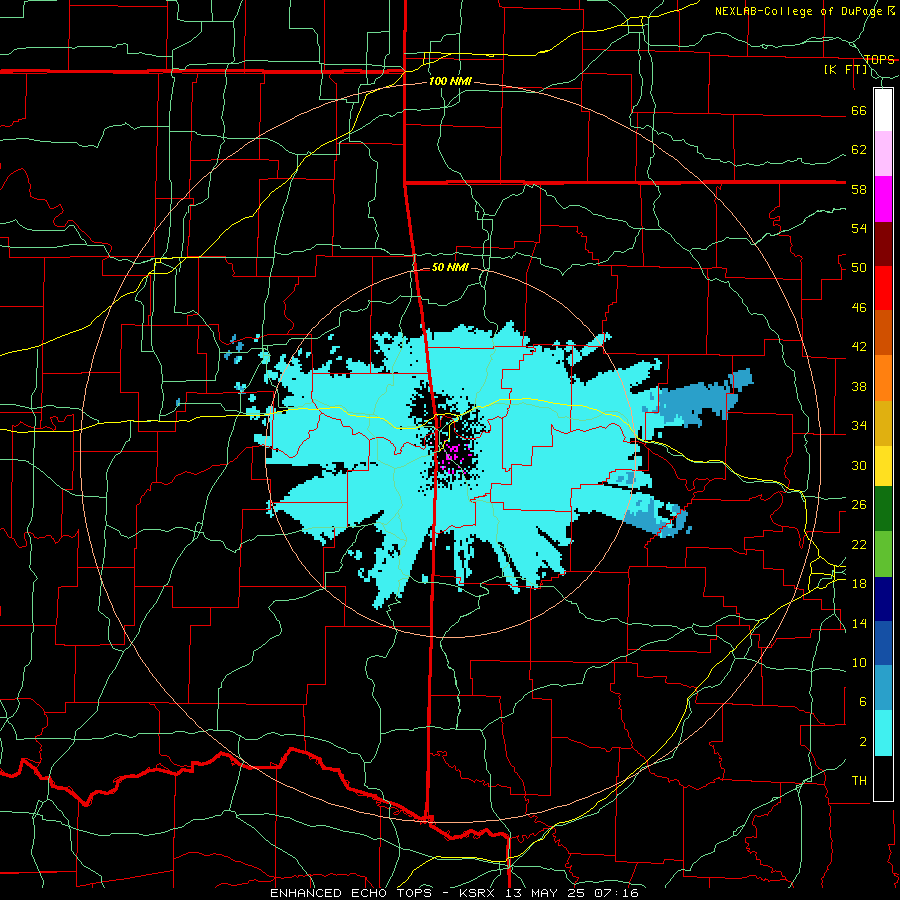Click the bright red 50 legend swatch

click(x=883, y=288)
